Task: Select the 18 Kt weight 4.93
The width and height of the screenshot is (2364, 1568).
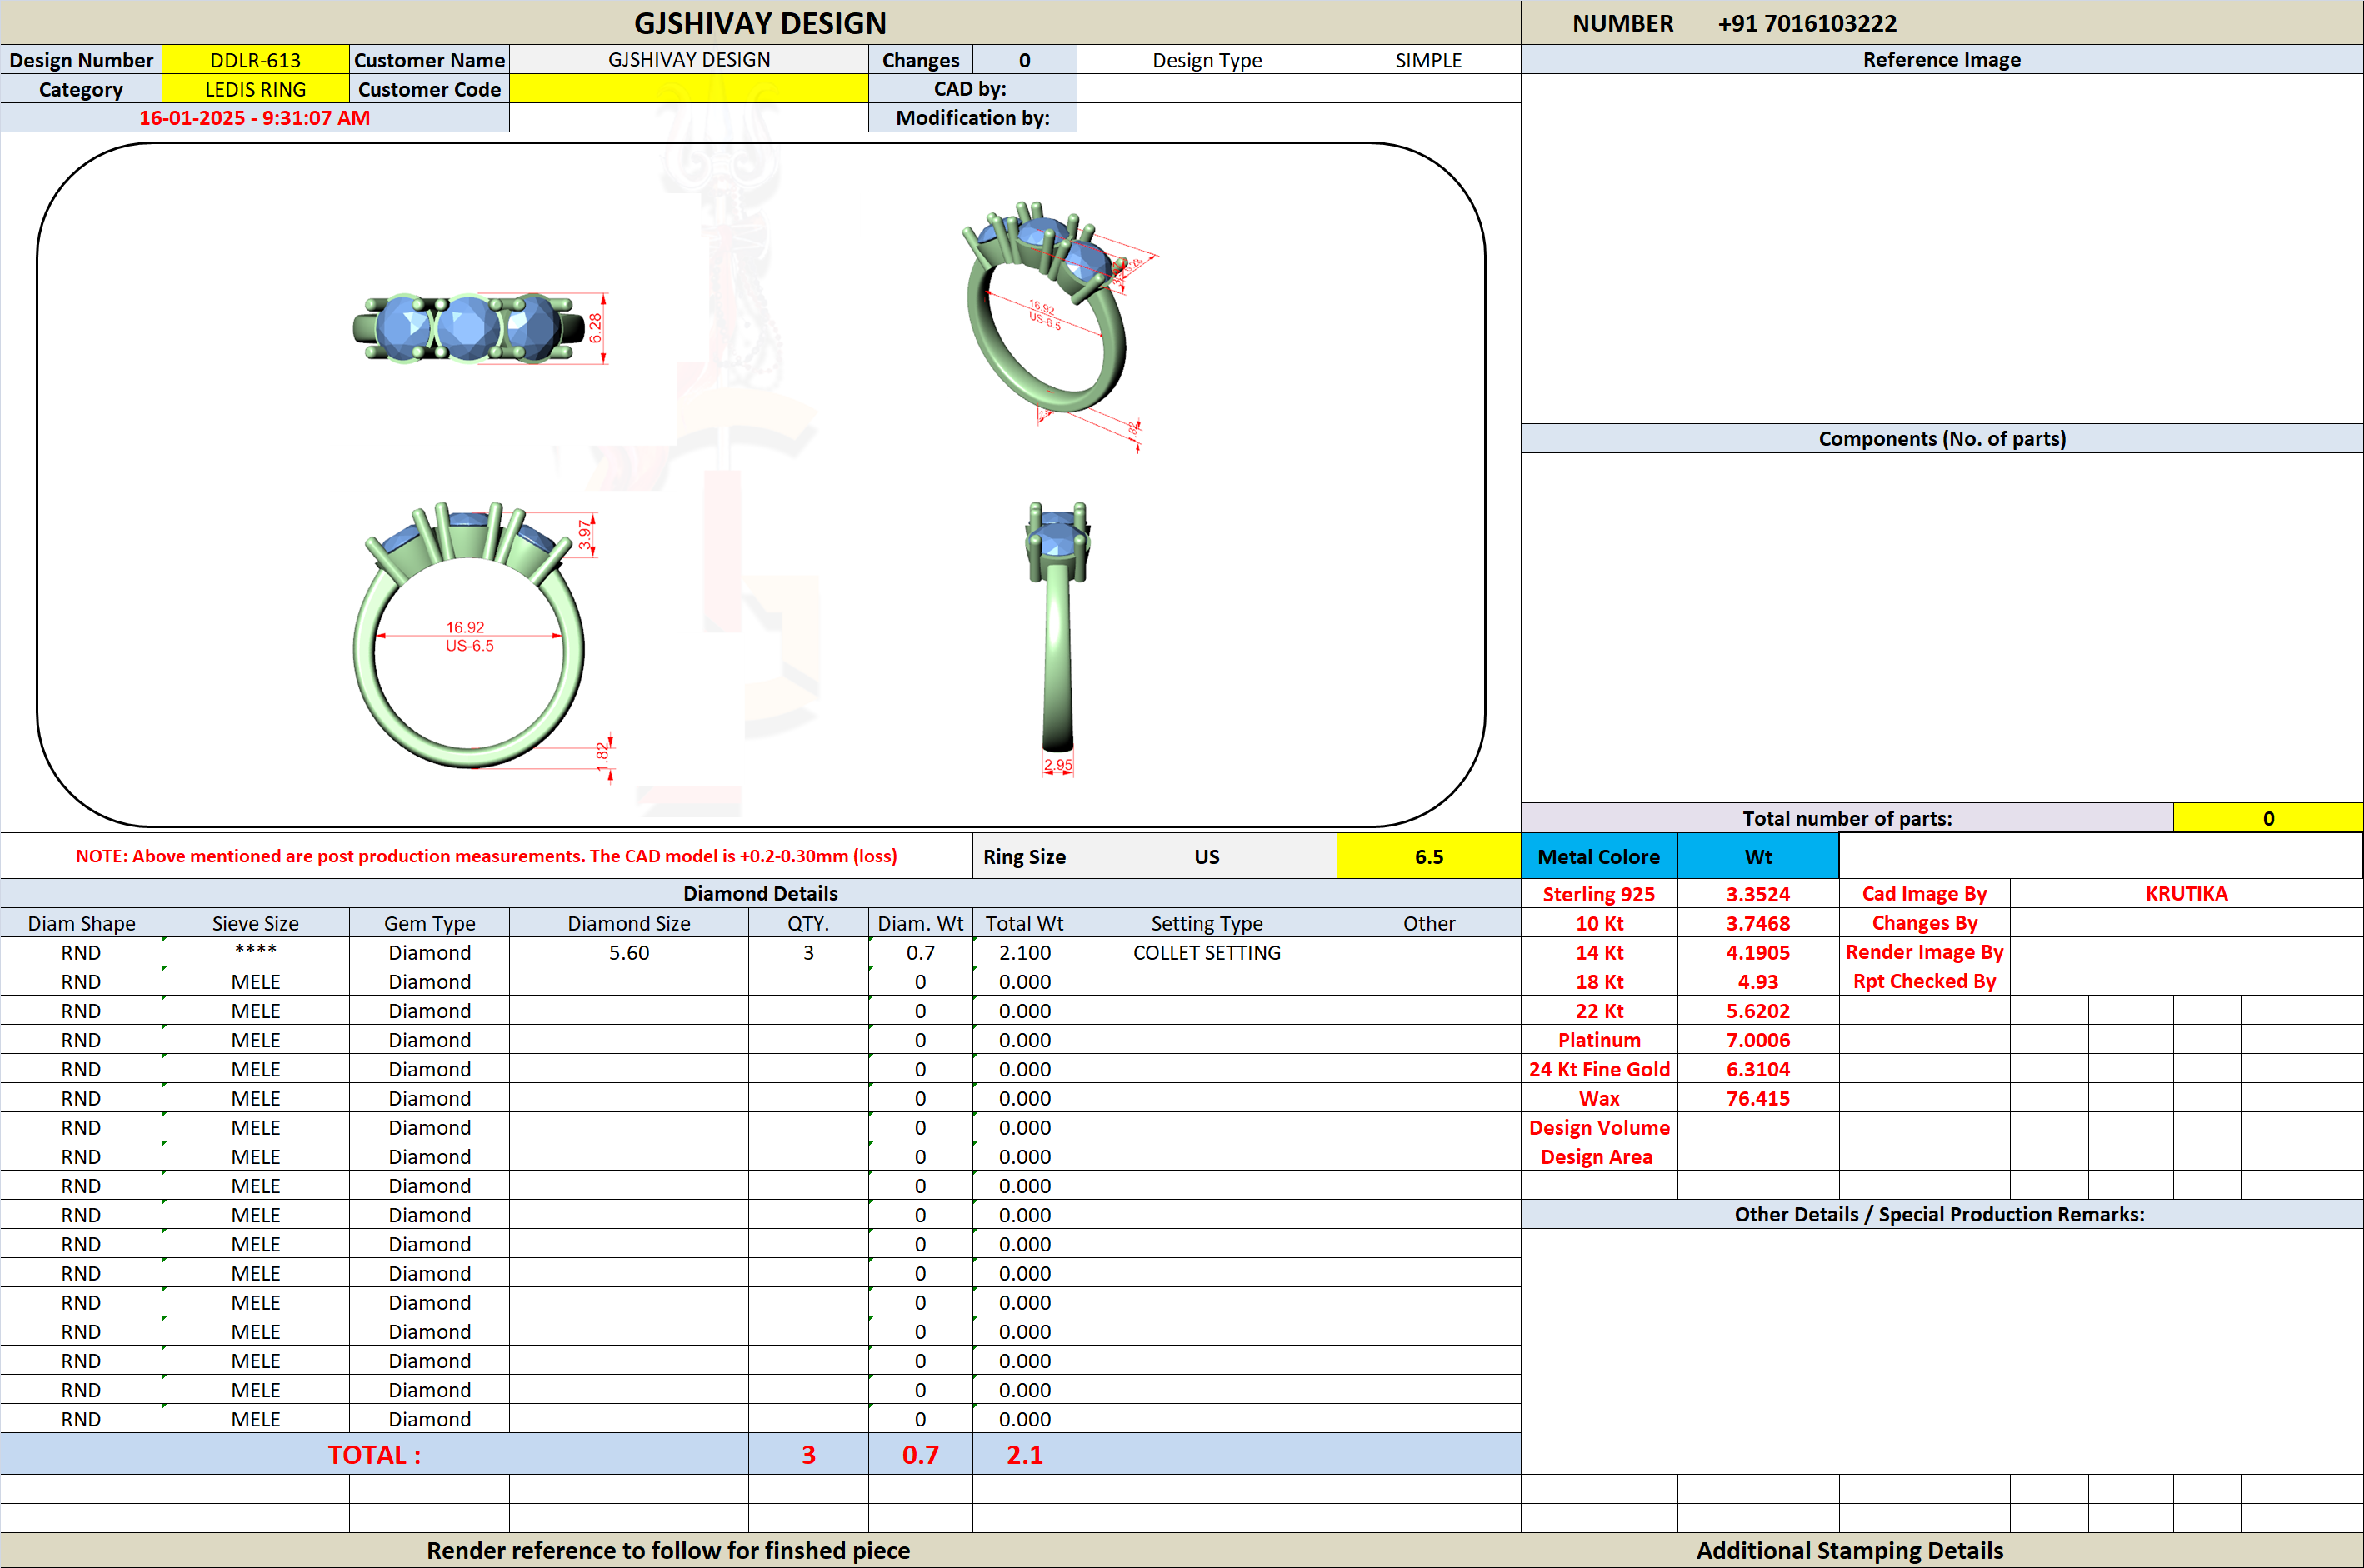Action: point(1758,981)
